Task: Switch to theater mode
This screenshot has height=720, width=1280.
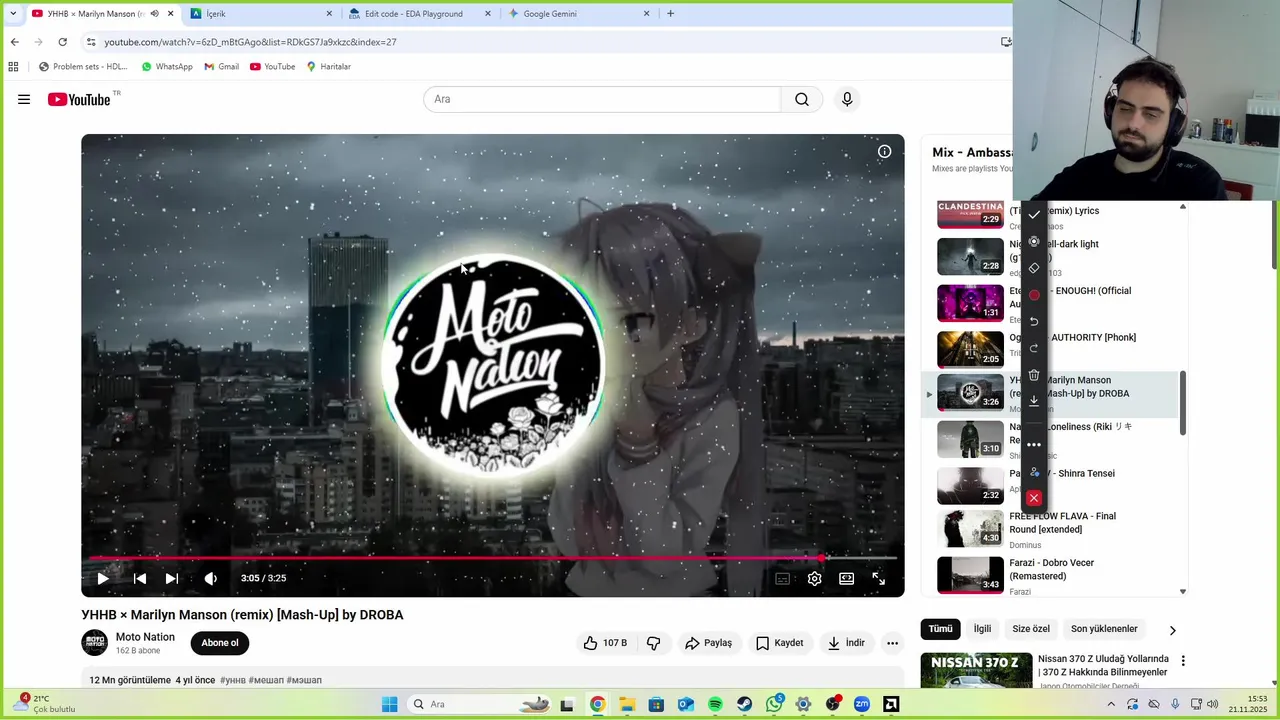Action: (847, 578)
